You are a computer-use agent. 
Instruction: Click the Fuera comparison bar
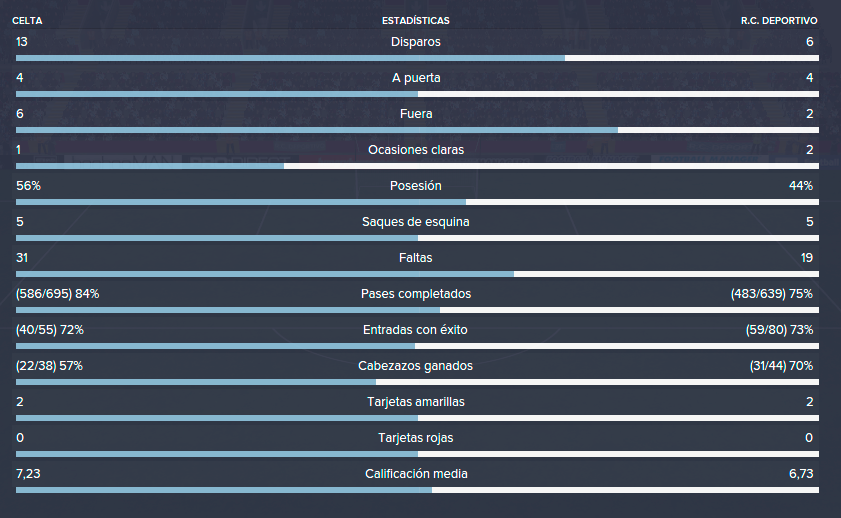tap(417, 130)
